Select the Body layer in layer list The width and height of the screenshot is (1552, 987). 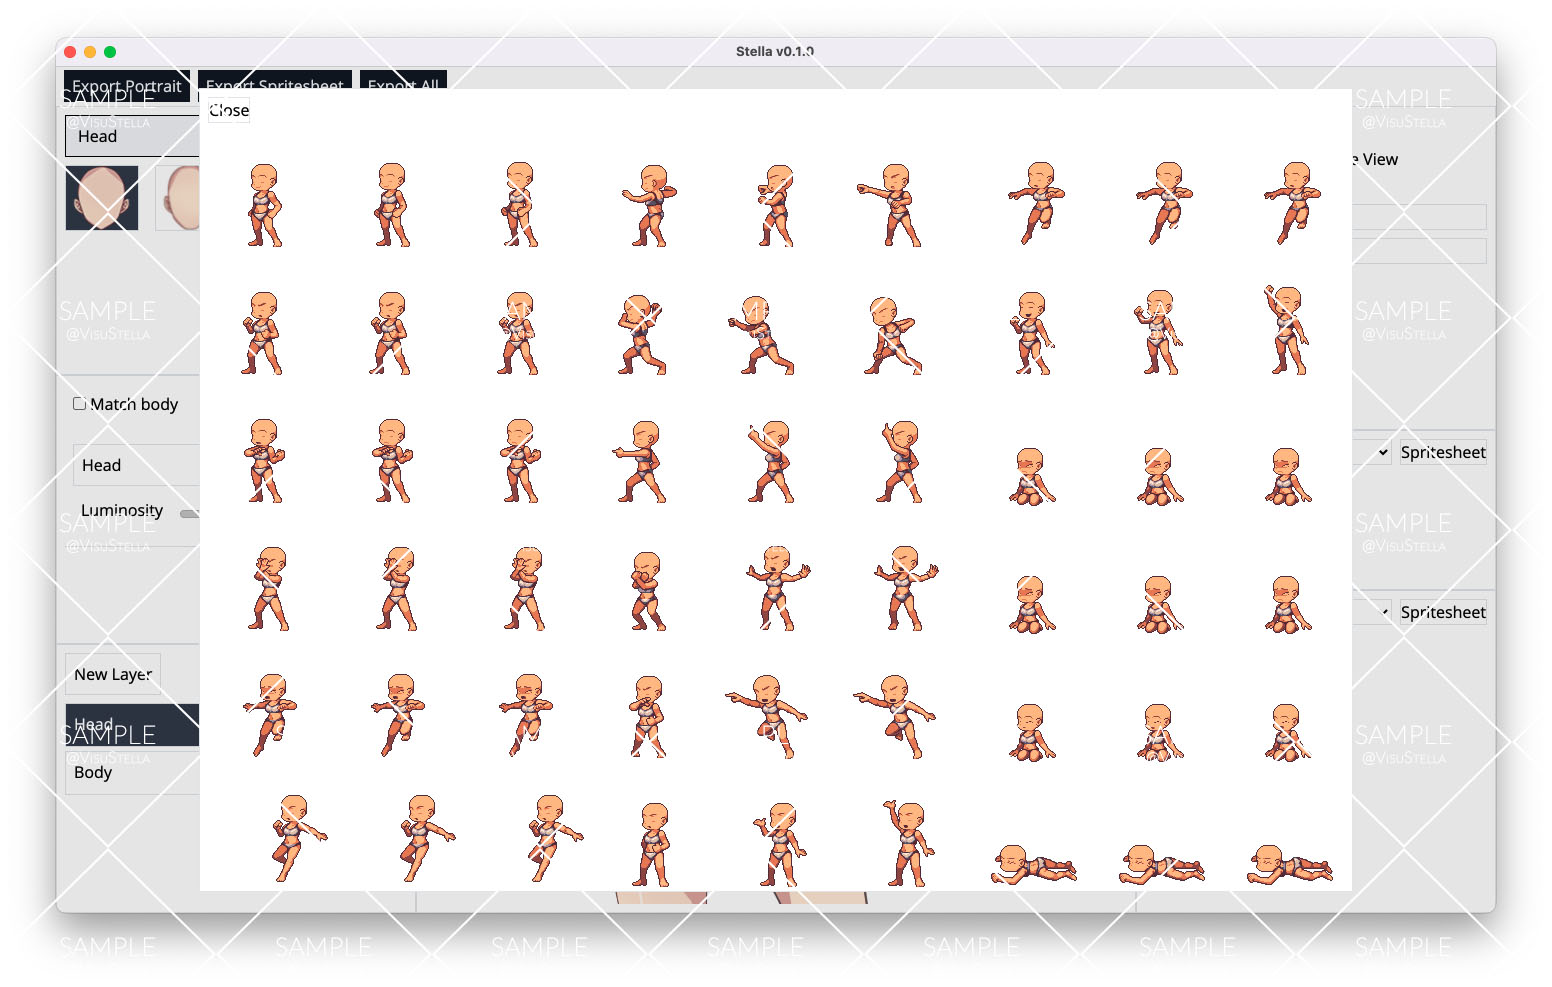[132, 772]
